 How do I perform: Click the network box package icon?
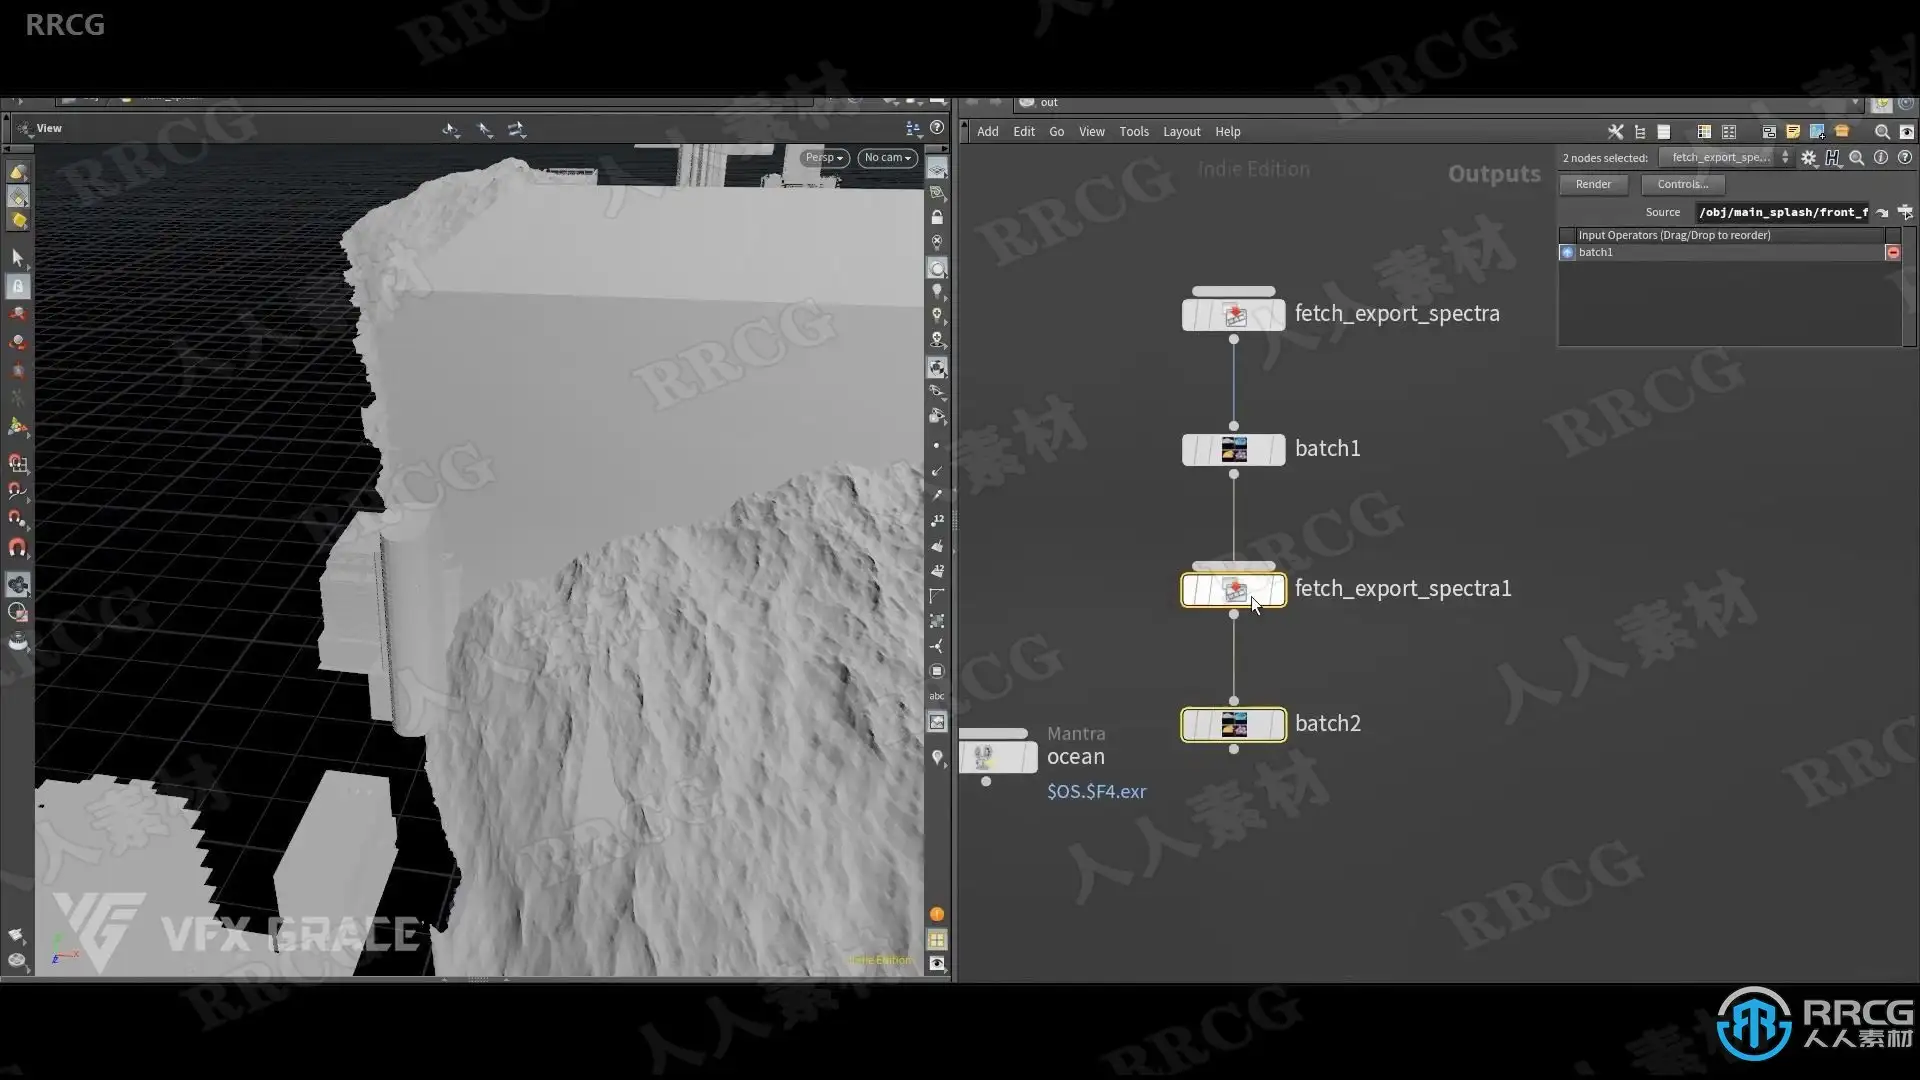pos(1842,132)
